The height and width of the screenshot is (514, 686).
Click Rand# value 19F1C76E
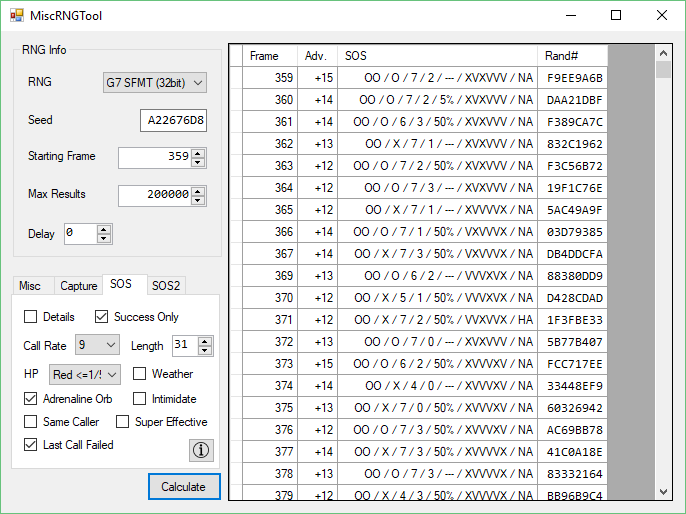pyautogui.click(x=573, y=188)
